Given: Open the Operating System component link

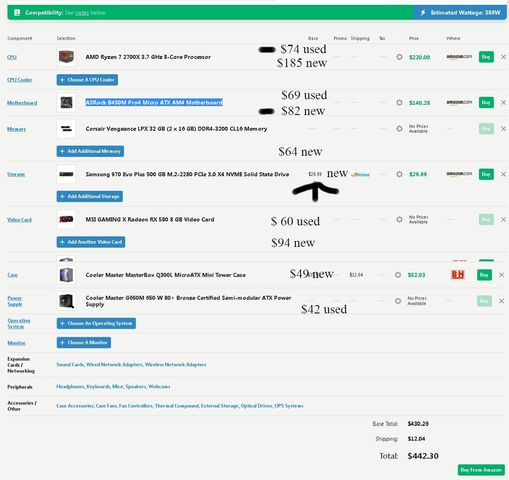Looking at the screenshot, I should point(19,323).
